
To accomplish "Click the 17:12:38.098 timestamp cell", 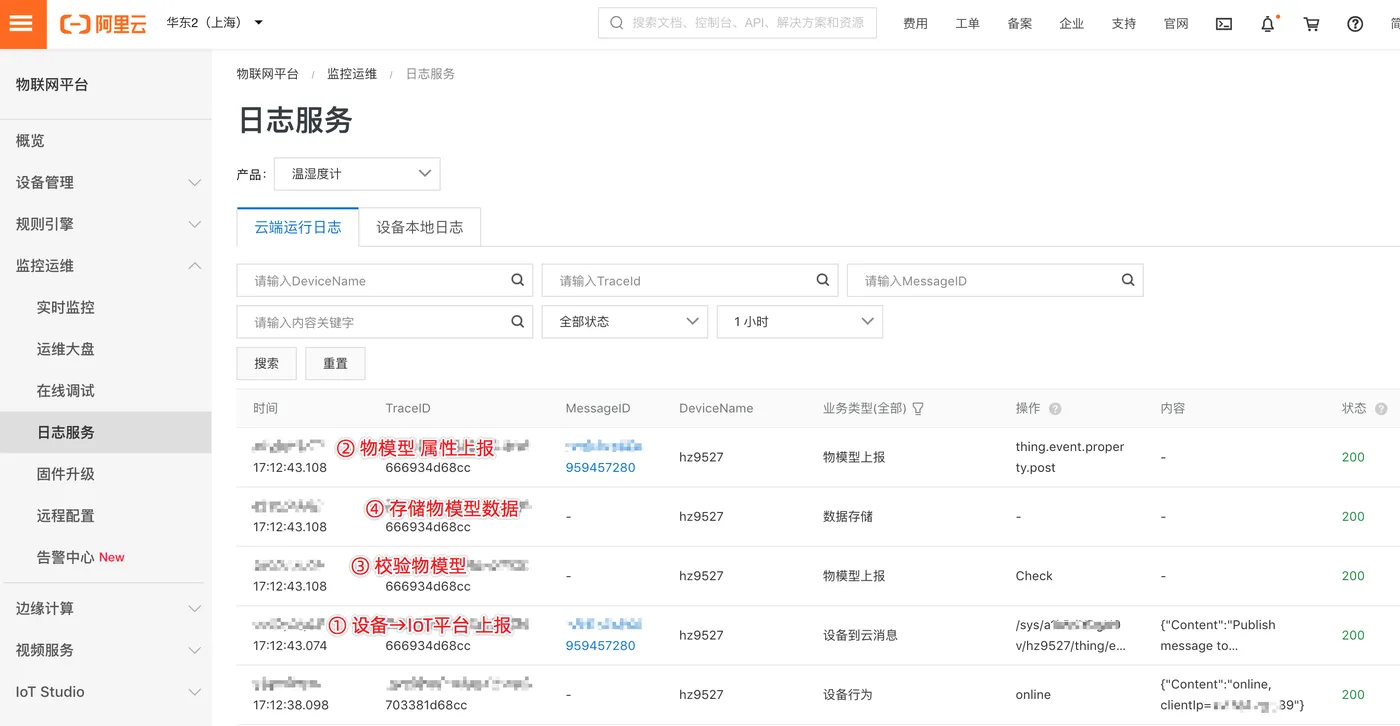I will (290, 705).
